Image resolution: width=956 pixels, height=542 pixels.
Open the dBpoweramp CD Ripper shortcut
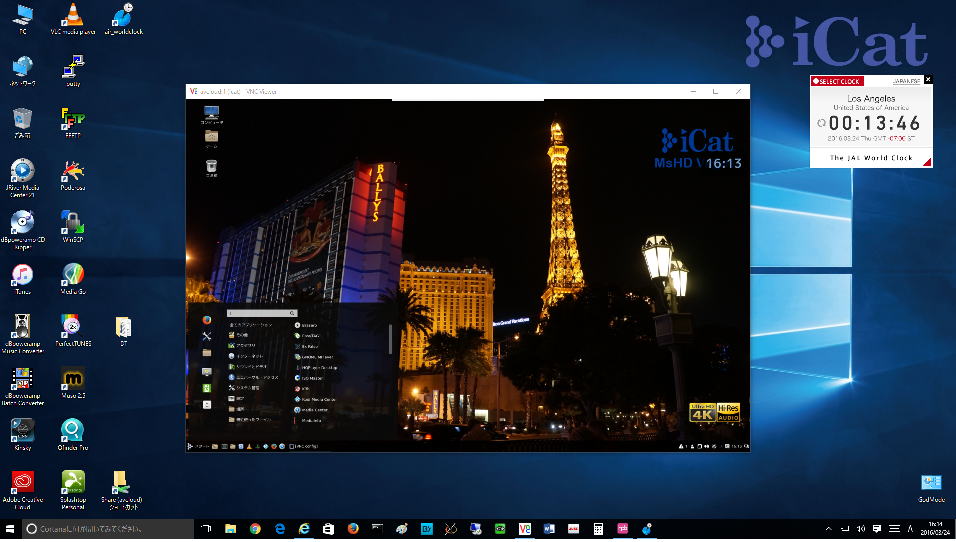point(23,230)
